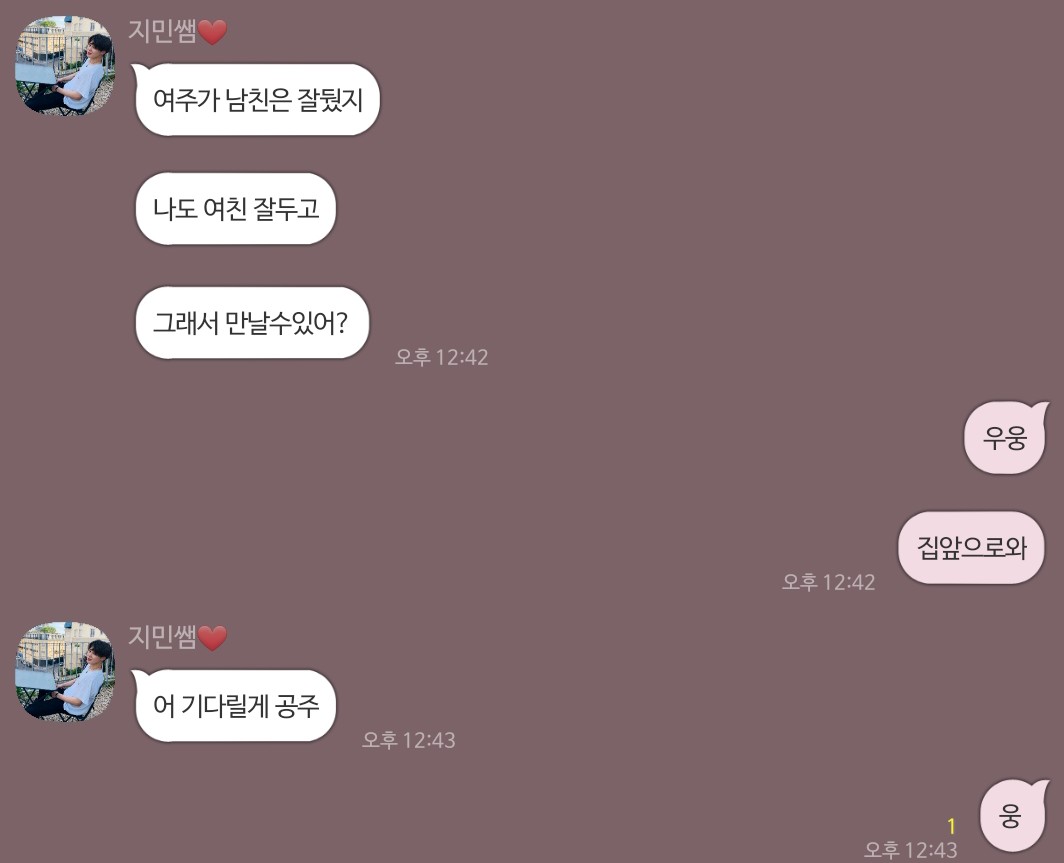The height and width of the screenshot is (863, 1064).
Task: Click 오후 12:42 timestamp after 그래서 만날수있어?
Action: click(442, 357)
